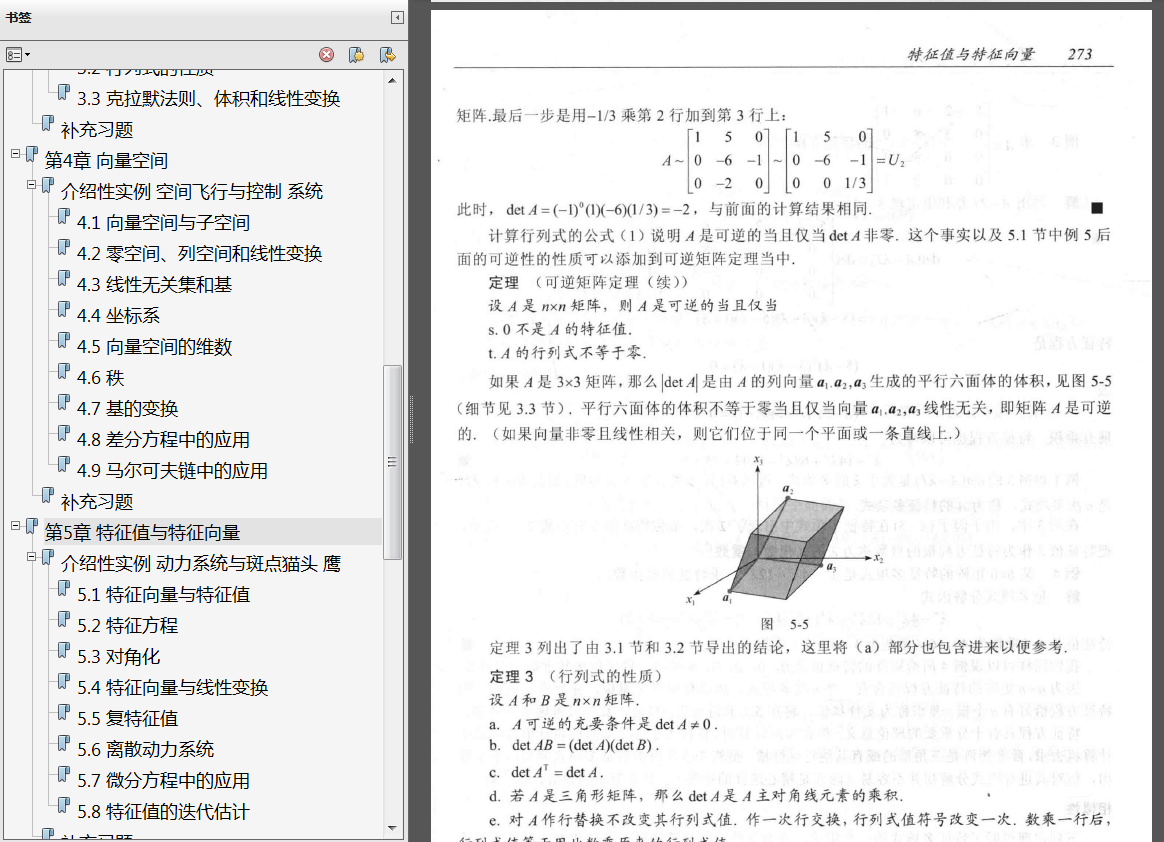Open bookmark 5.1 特征向量与特征值

point(163,595)
